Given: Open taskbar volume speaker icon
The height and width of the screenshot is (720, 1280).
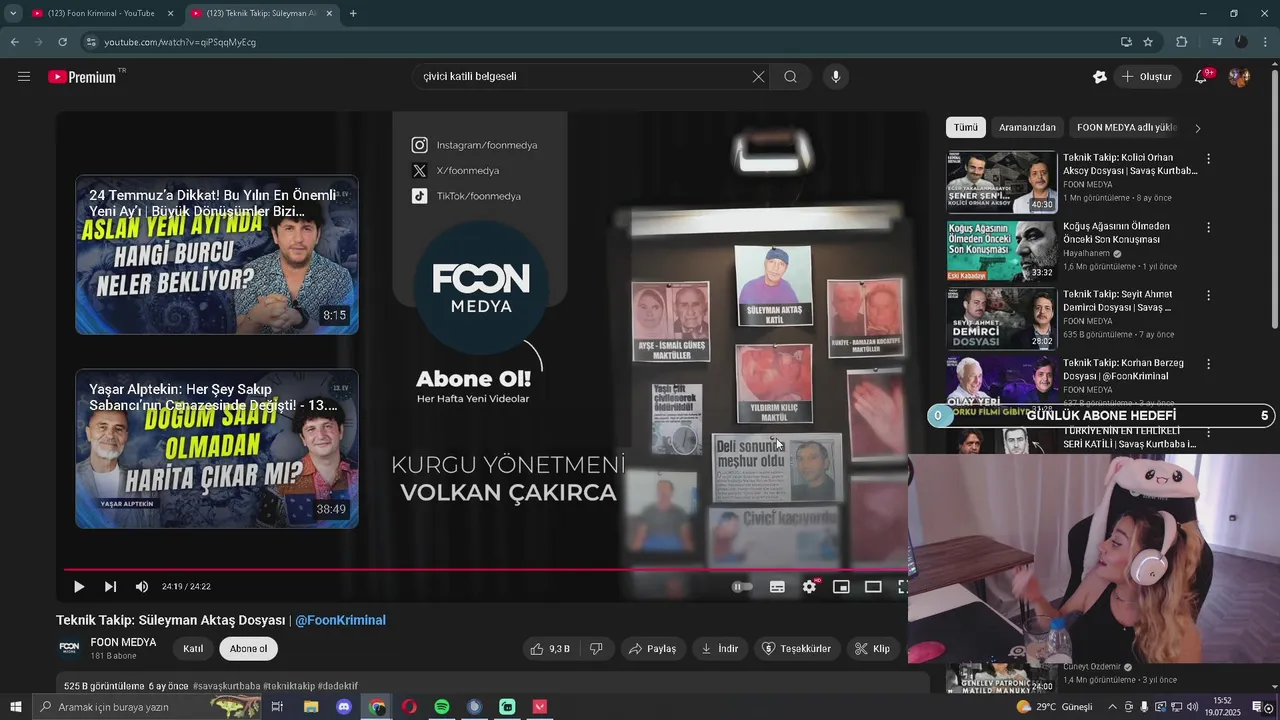Looking at the screenshot, I should (1192, 707).
